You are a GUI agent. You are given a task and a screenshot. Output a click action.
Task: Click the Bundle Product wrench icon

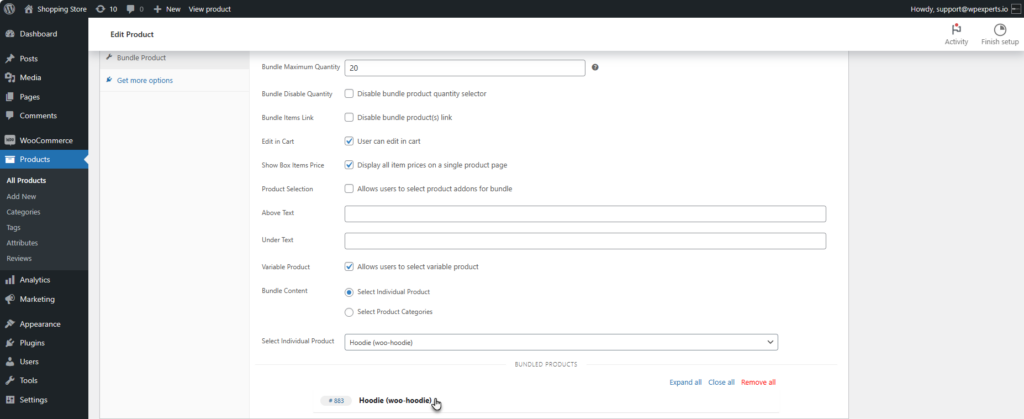tap(109, 57)
